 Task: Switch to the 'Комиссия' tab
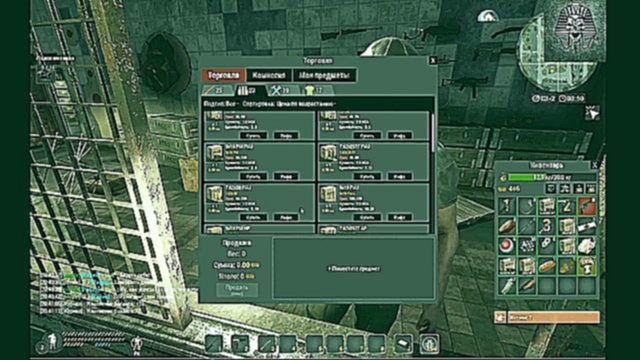point(269,75)
